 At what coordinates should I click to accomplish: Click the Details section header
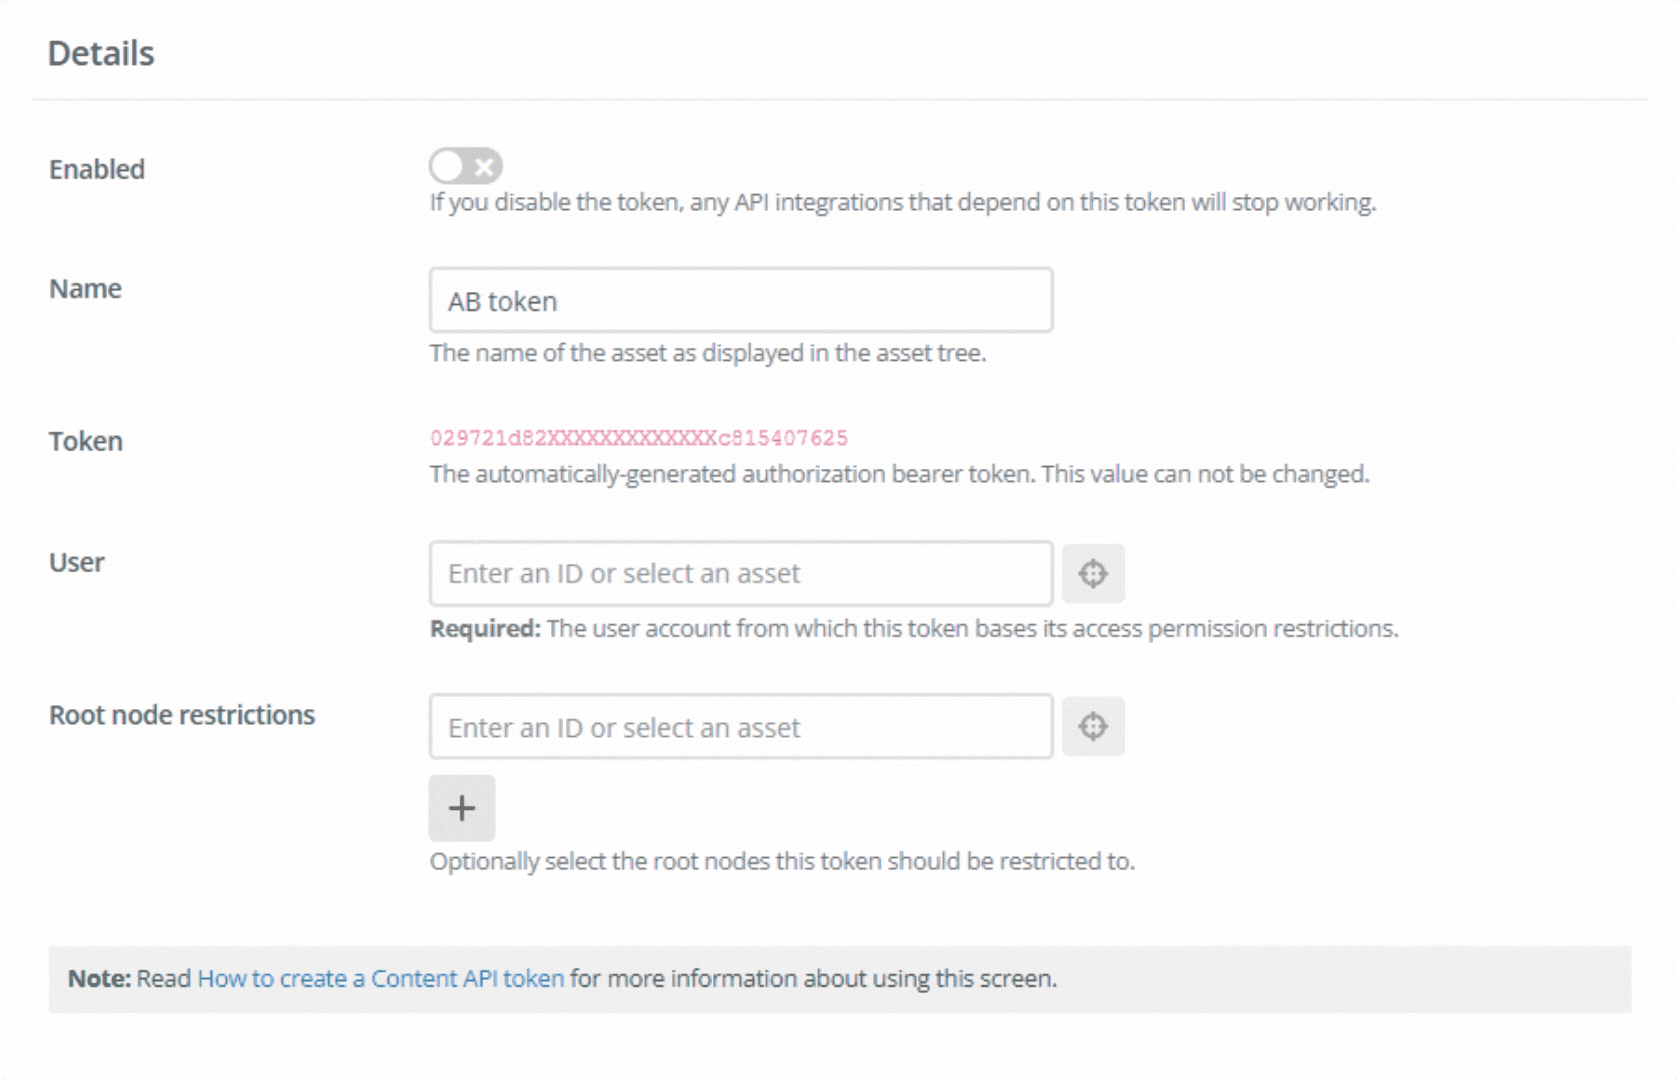coord(100,52)
